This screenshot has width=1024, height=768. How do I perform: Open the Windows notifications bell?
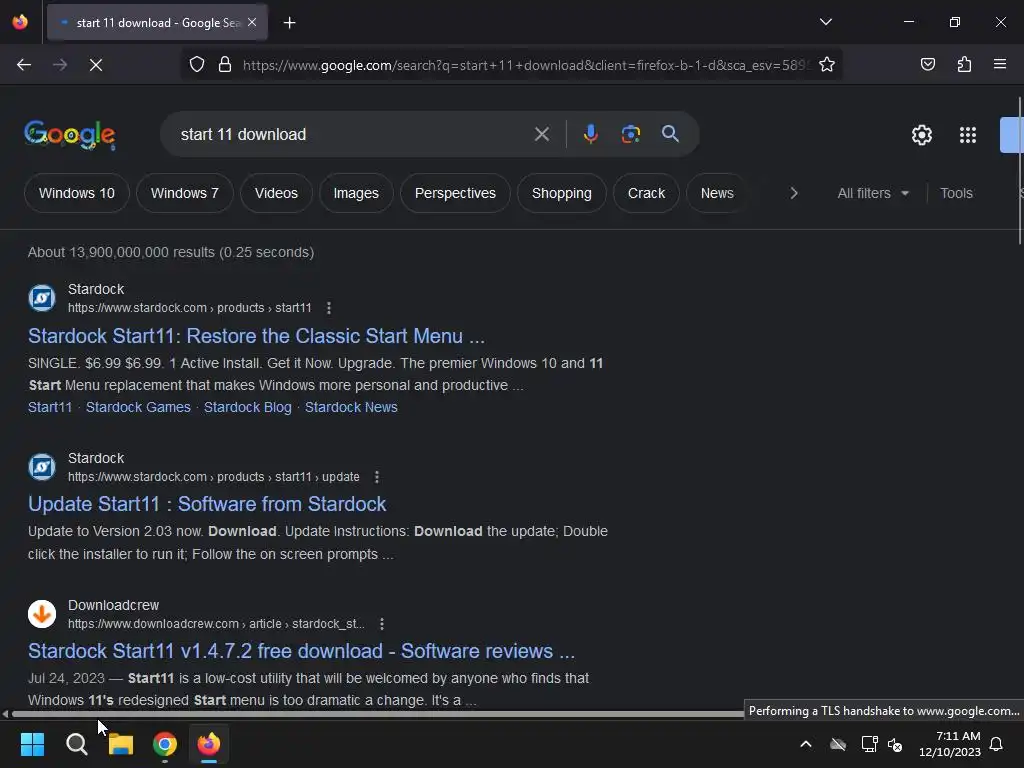click(x=997, y=744)
